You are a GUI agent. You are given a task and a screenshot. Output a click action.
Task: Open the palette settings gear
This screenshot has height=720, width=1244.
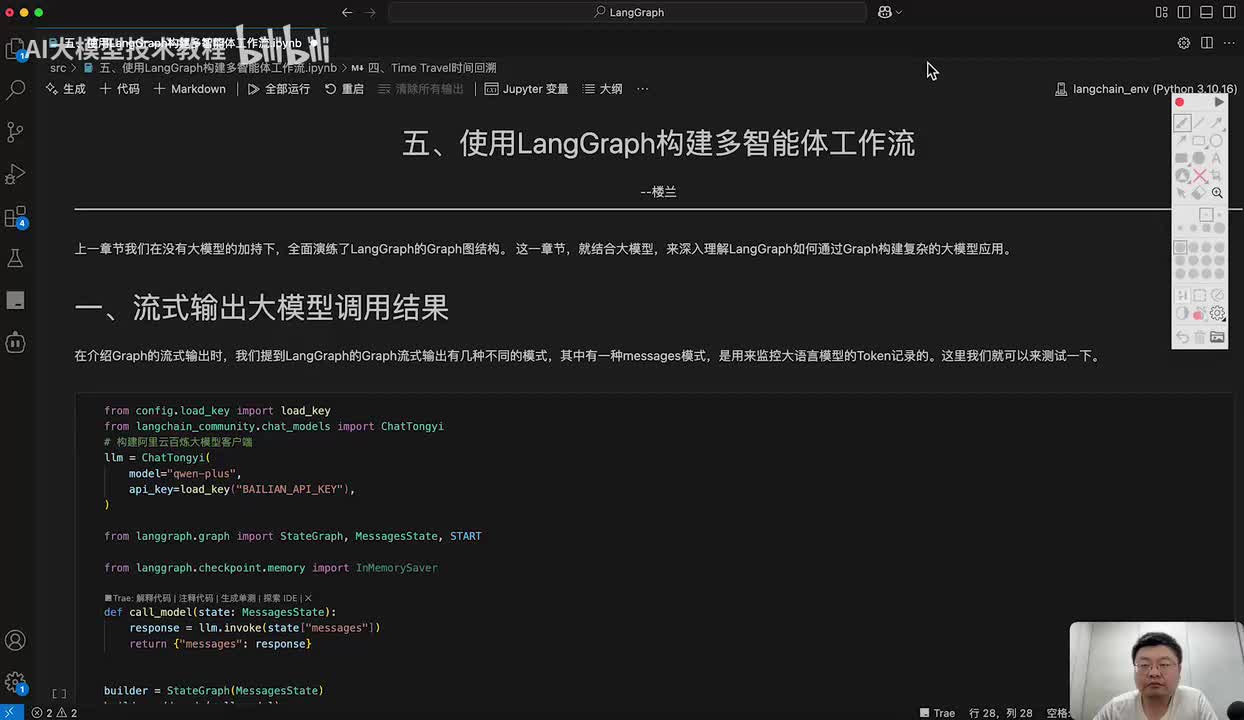(1217, 314)
